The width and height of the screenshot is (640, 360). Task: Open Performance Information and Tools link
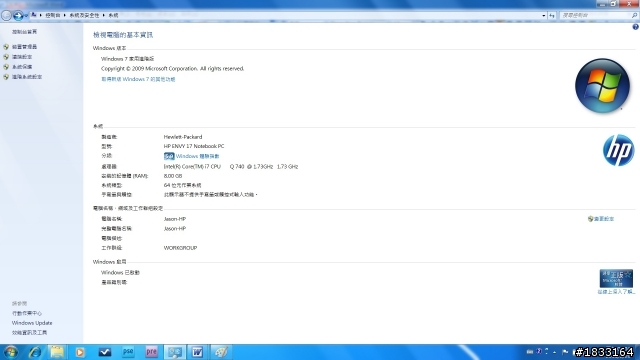pos(29,333)
